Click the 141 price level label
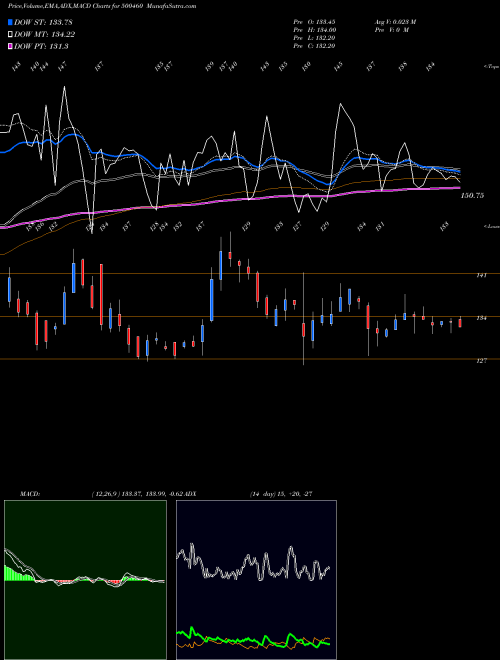Viewport: 500px width, 660px height. 481,275
